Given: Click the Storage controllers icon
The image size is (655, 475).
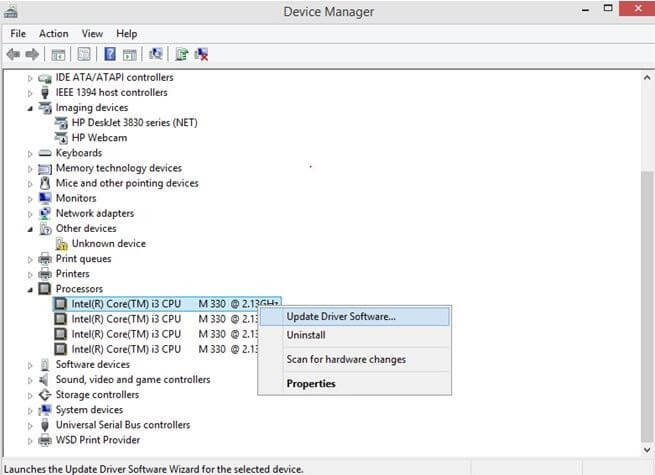Looking at the screenshot, I should pos(45,395).
